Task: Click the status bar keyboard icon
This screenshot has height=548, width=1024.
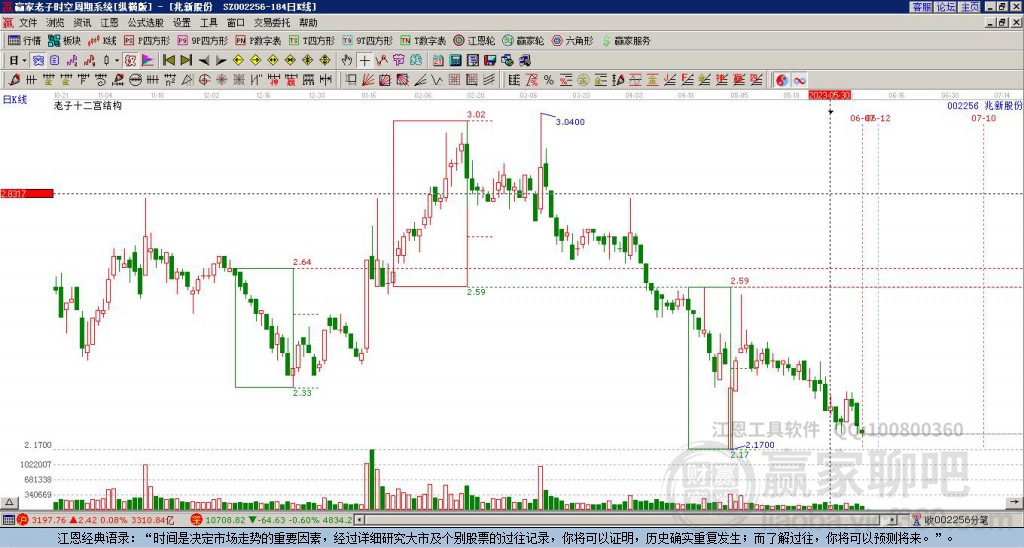Action: [8, 520]
